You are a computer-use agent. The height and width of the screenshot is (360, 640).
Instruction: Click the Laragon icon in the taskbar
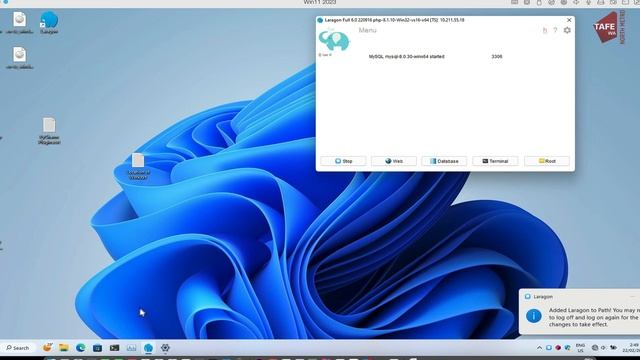(x=148, y=348)
